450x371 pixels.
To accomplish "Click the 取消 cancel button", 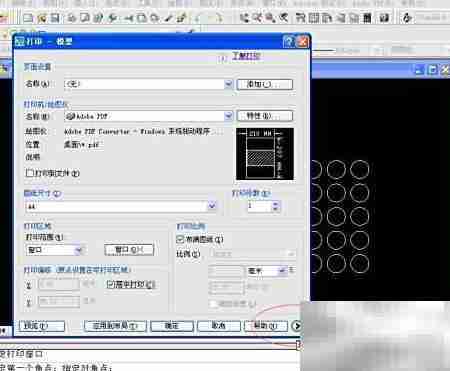I will 219,326.
